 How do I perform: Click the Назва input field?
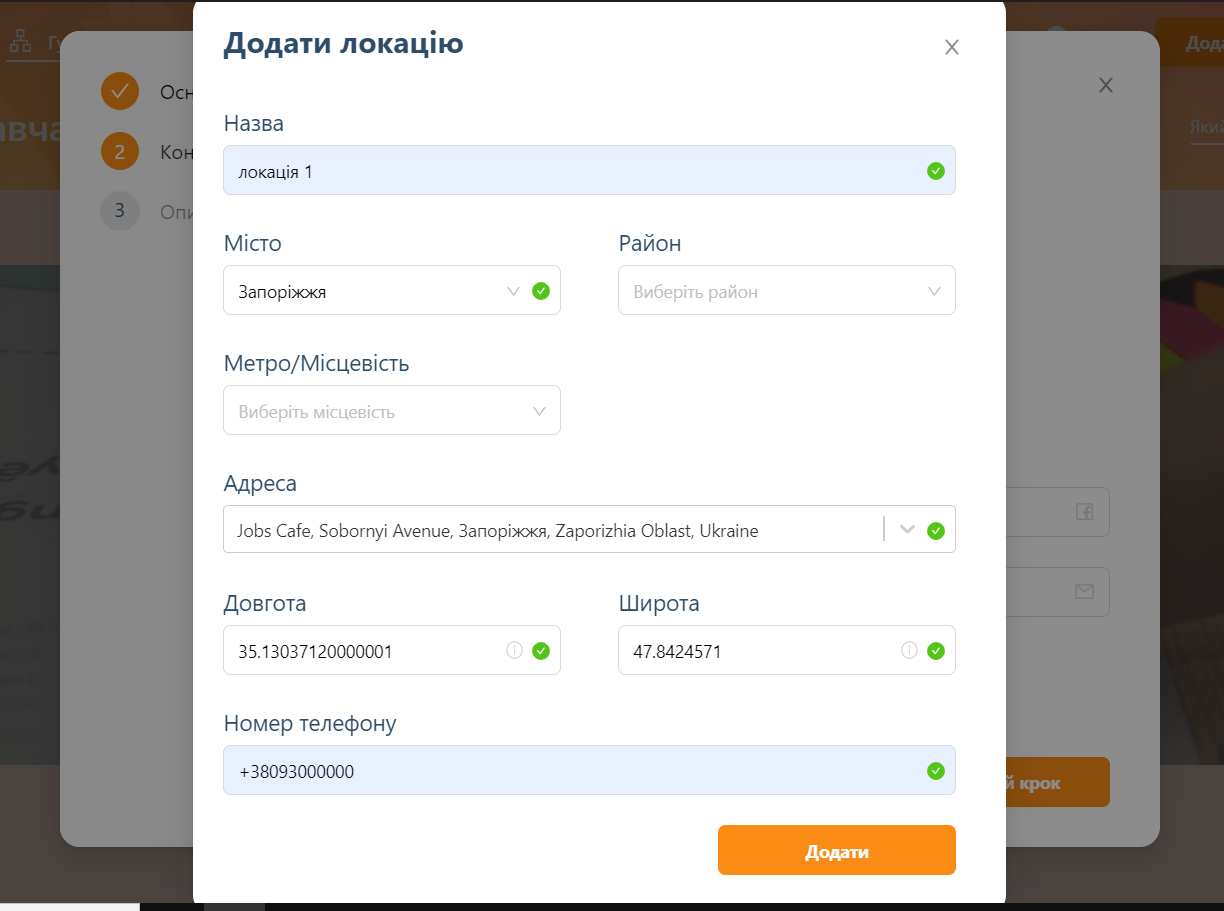pyautogui.click(x=589, y=170)
